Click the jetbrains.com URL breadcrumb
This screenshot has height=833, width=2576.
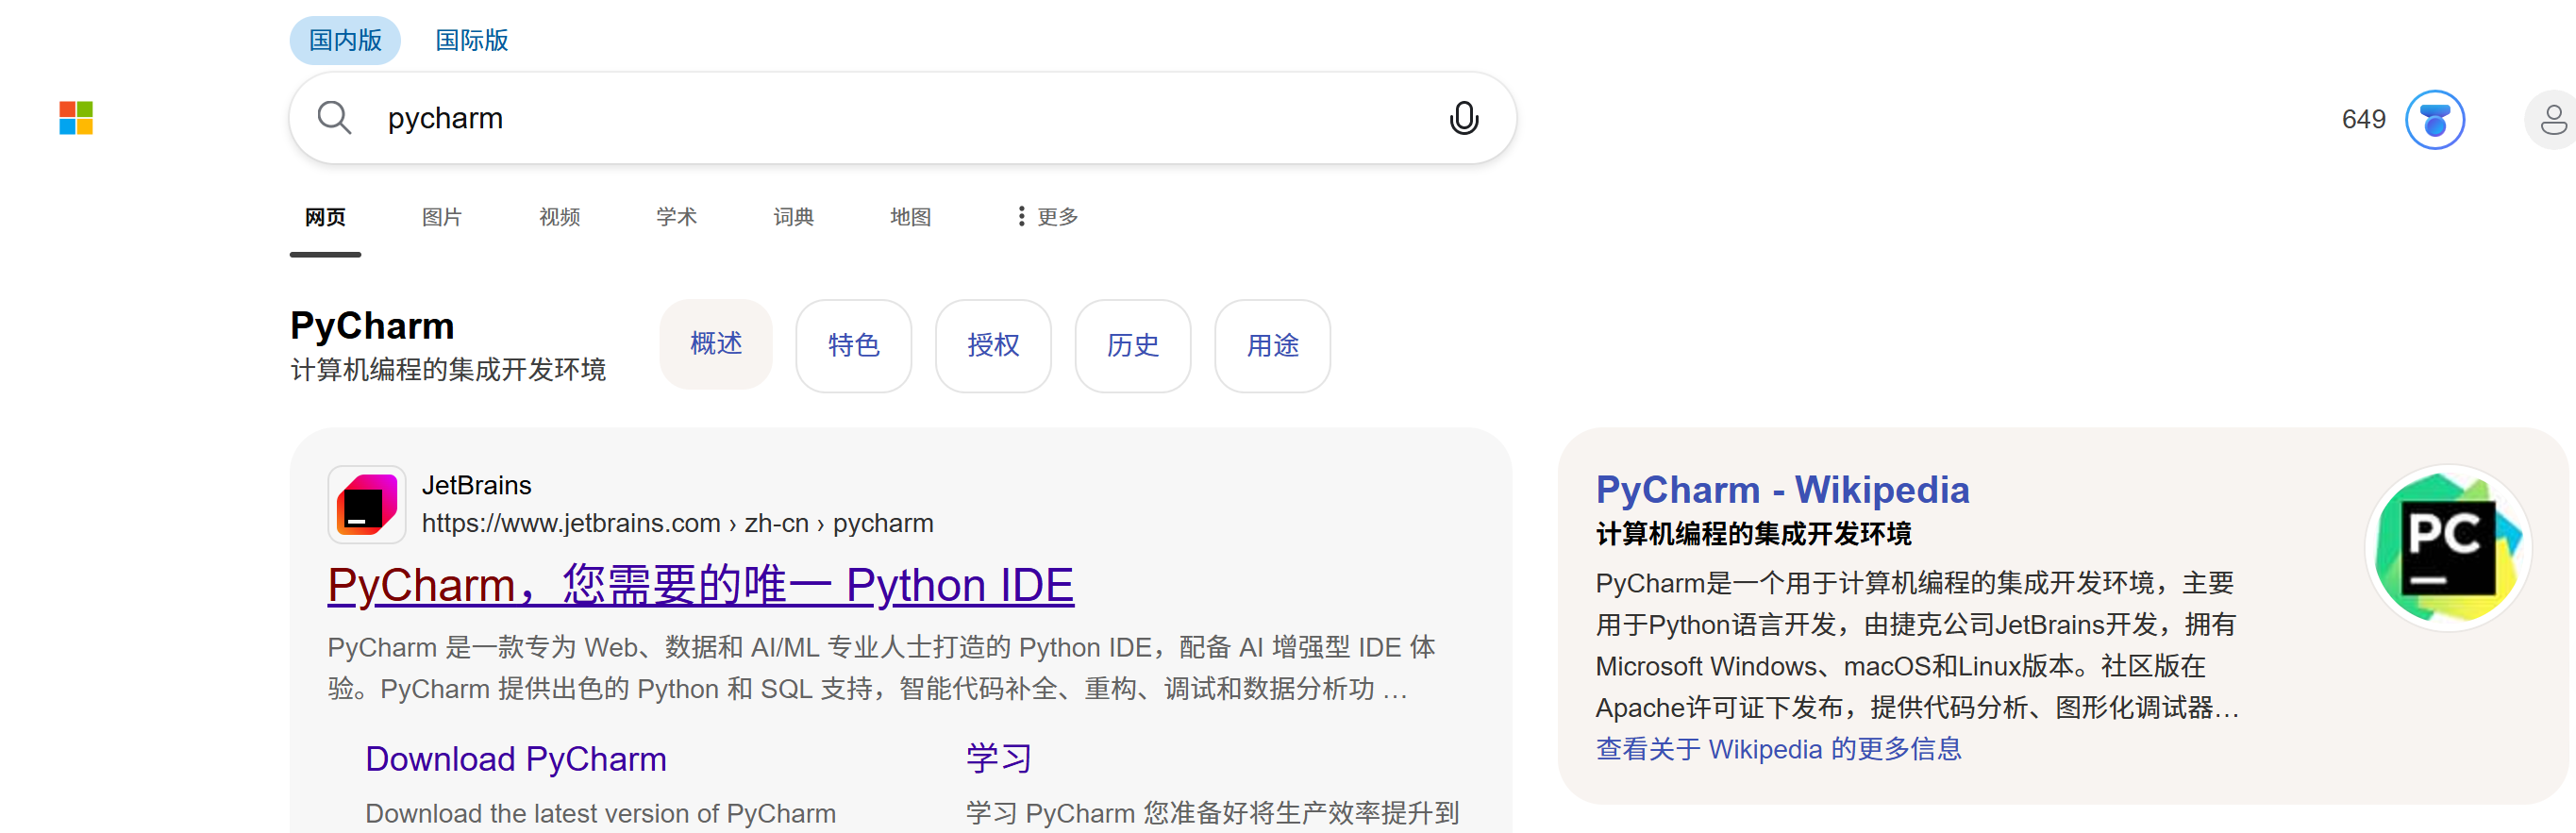(x=677, y=523)
